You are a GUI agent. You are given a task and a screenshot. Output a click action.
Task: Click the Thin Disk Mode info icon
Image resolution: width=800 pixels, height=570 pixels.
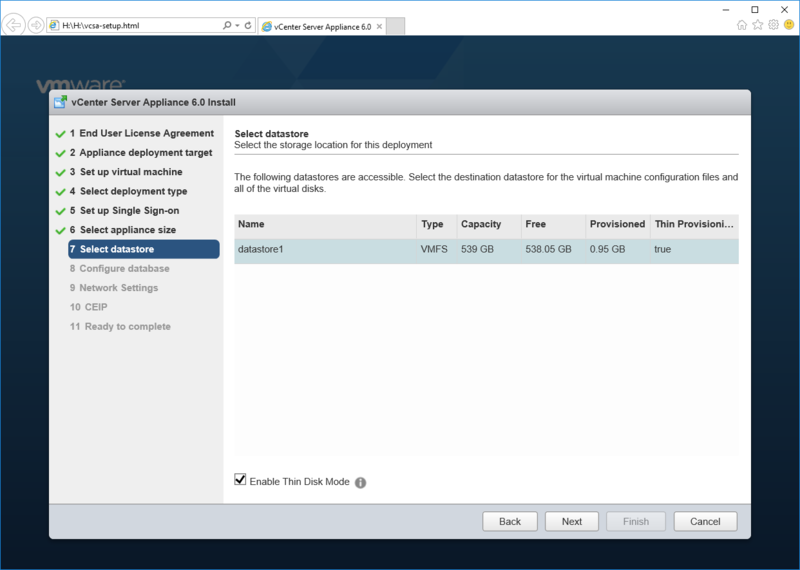click(x=360, y=482)
